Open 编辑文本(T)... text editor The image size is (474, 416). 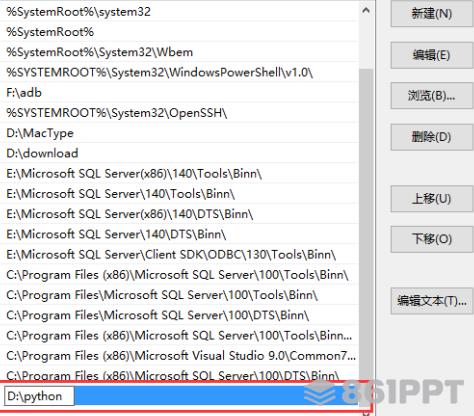tap(432, 301)
